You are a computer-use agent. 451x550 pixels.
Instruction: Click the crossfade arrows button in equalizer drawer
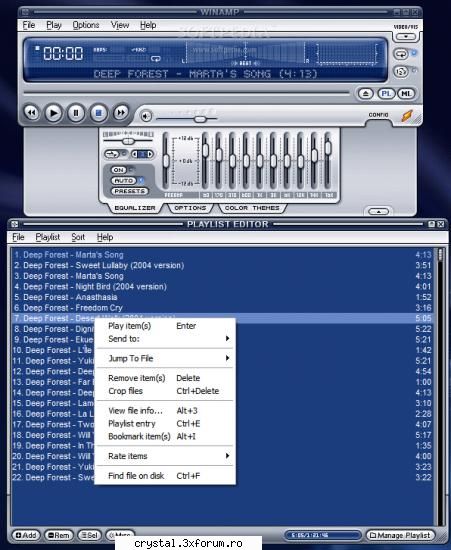(x=112, y=154)
